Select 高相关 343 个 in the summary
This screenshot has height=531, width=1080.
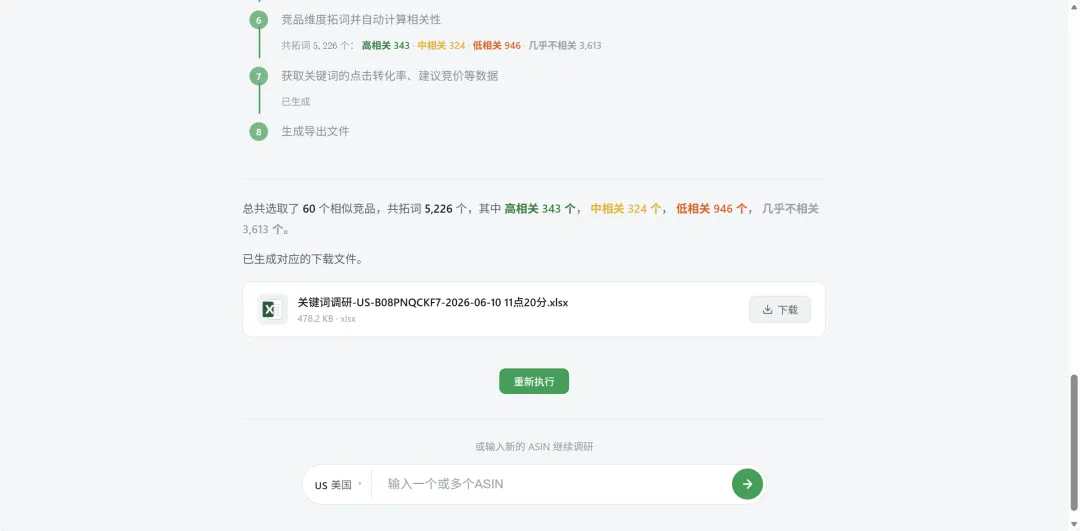point(540,209)
